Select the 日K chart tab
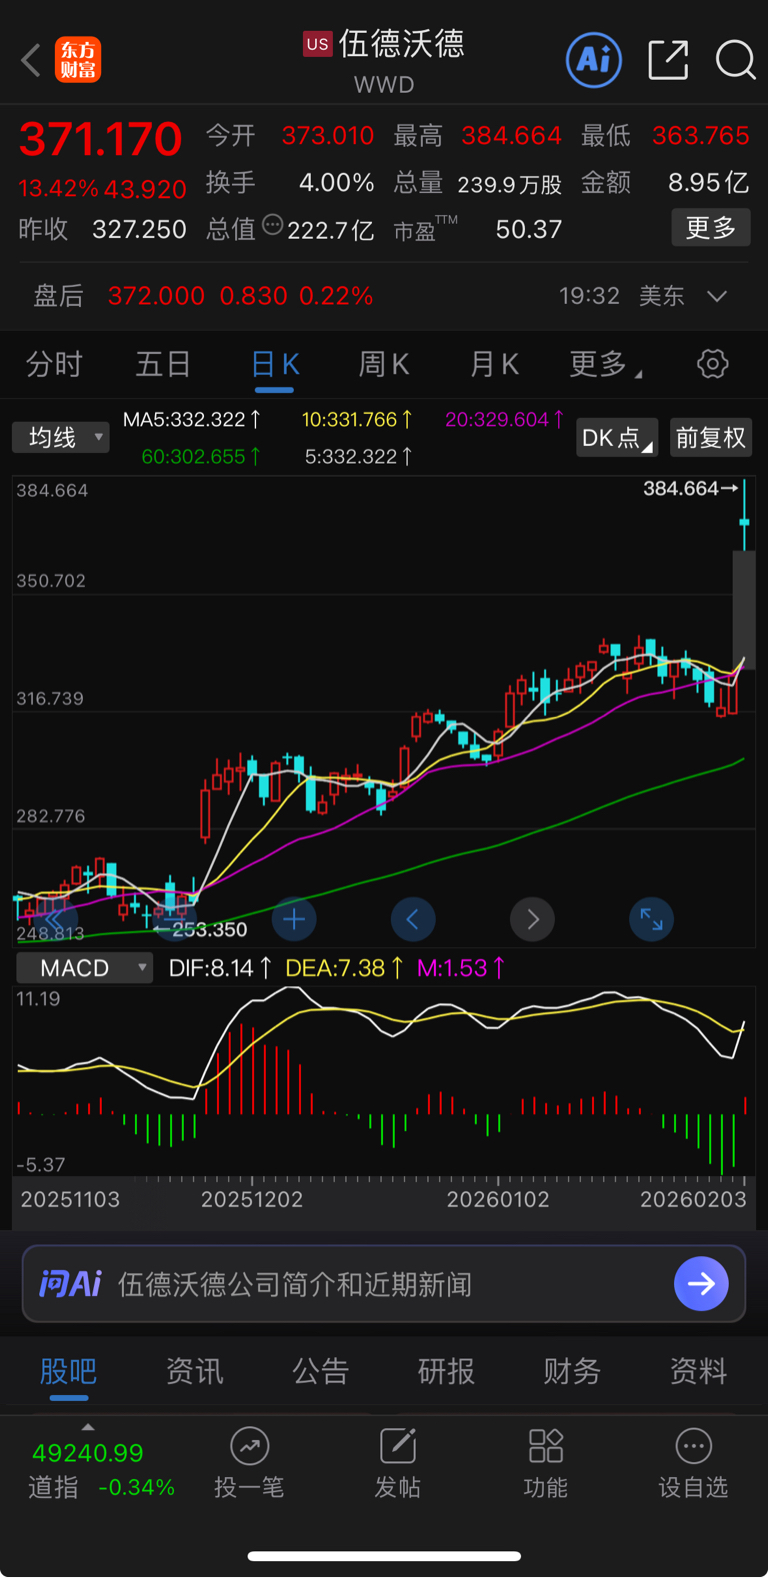The height and width of the screenshot is (1578, 769). click(275, 364)
